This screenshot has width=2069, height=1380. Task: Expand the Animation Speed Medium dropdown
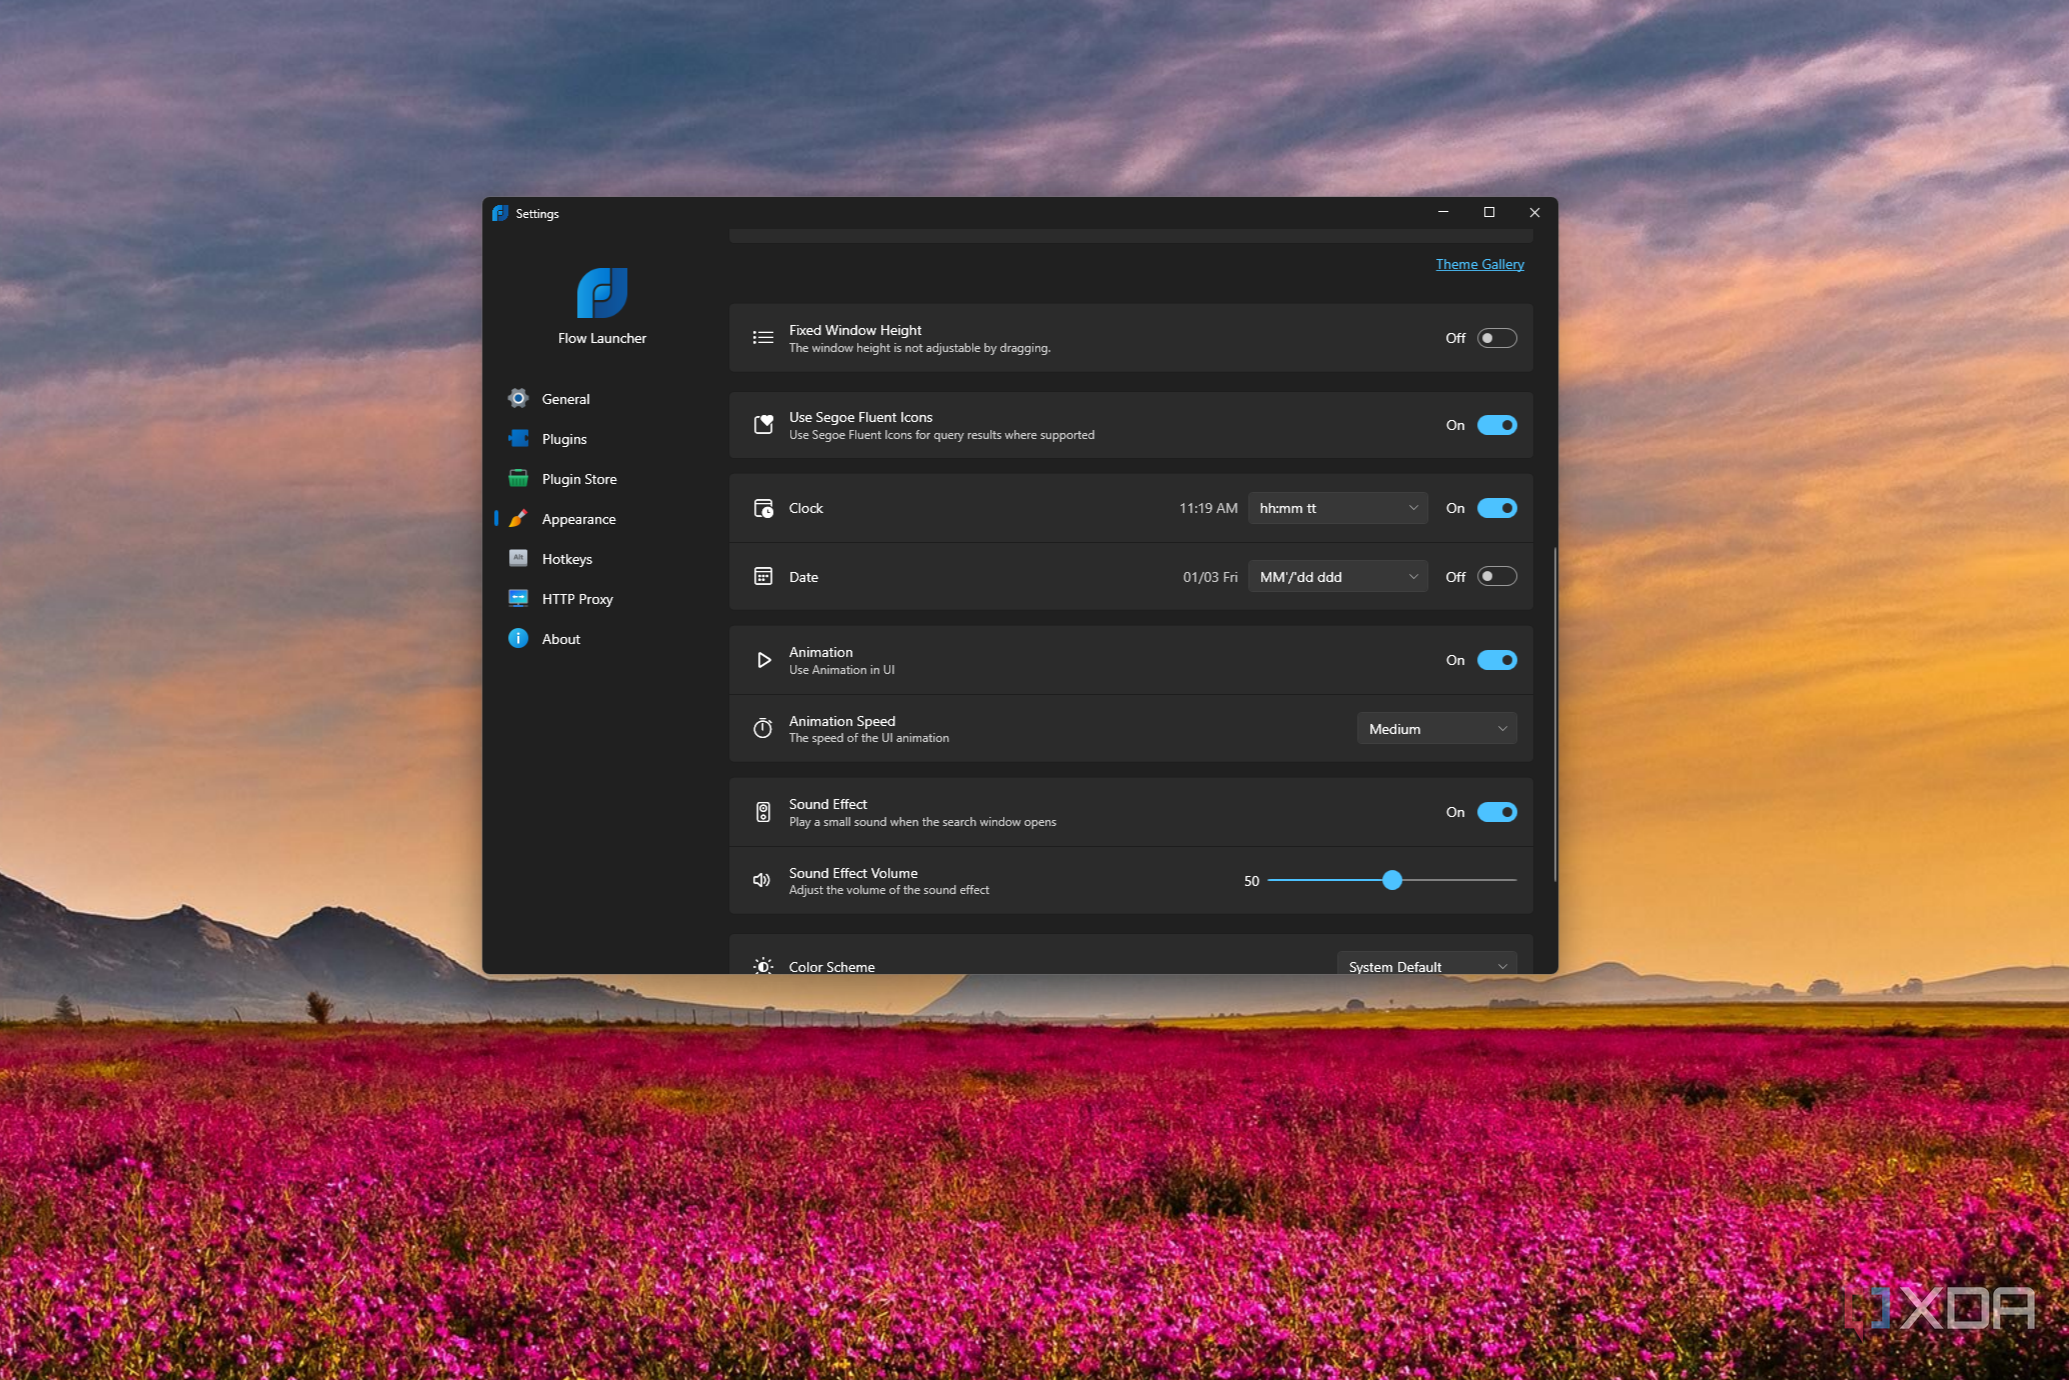[1437, 728]
